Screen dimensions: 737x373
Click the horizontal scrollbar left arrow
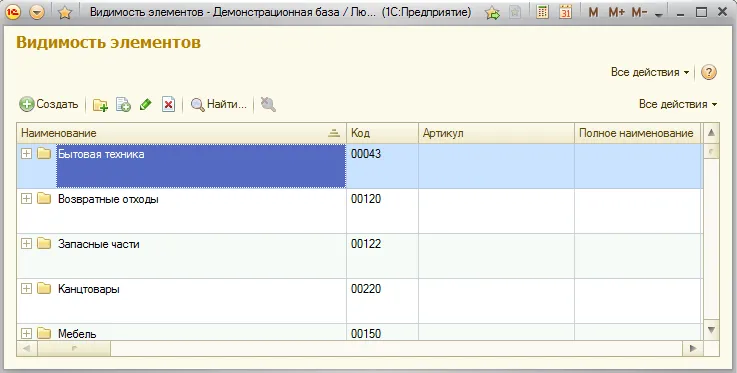coord(27,348)
